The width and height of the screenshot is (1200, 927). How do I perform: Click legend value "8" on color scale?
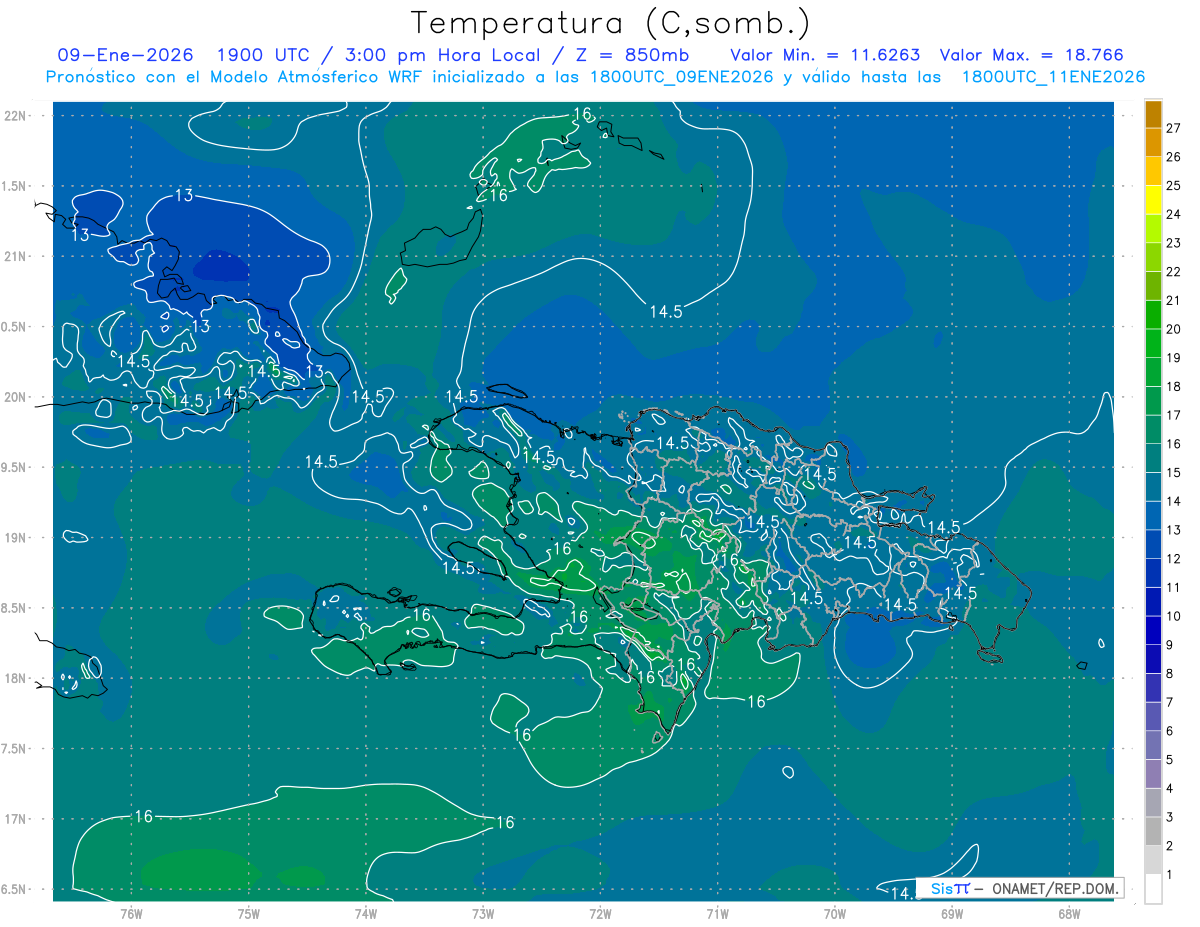point(1170,674)
